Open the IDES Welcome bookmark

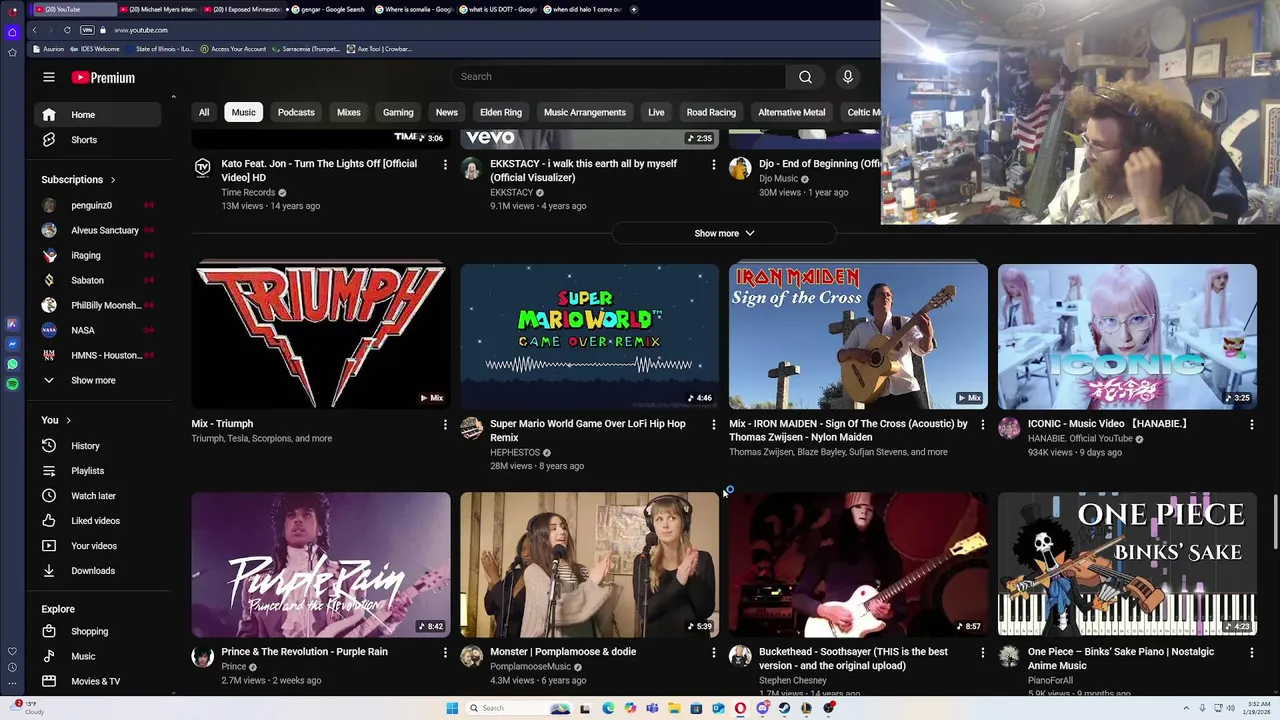tap(95, 49)
